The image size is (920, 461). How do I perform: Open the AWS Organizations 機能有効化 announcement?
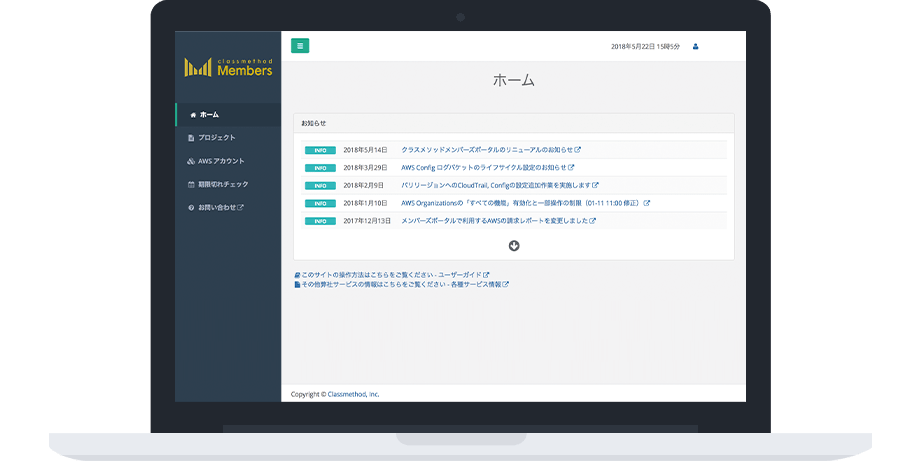(x=520, y=203)
